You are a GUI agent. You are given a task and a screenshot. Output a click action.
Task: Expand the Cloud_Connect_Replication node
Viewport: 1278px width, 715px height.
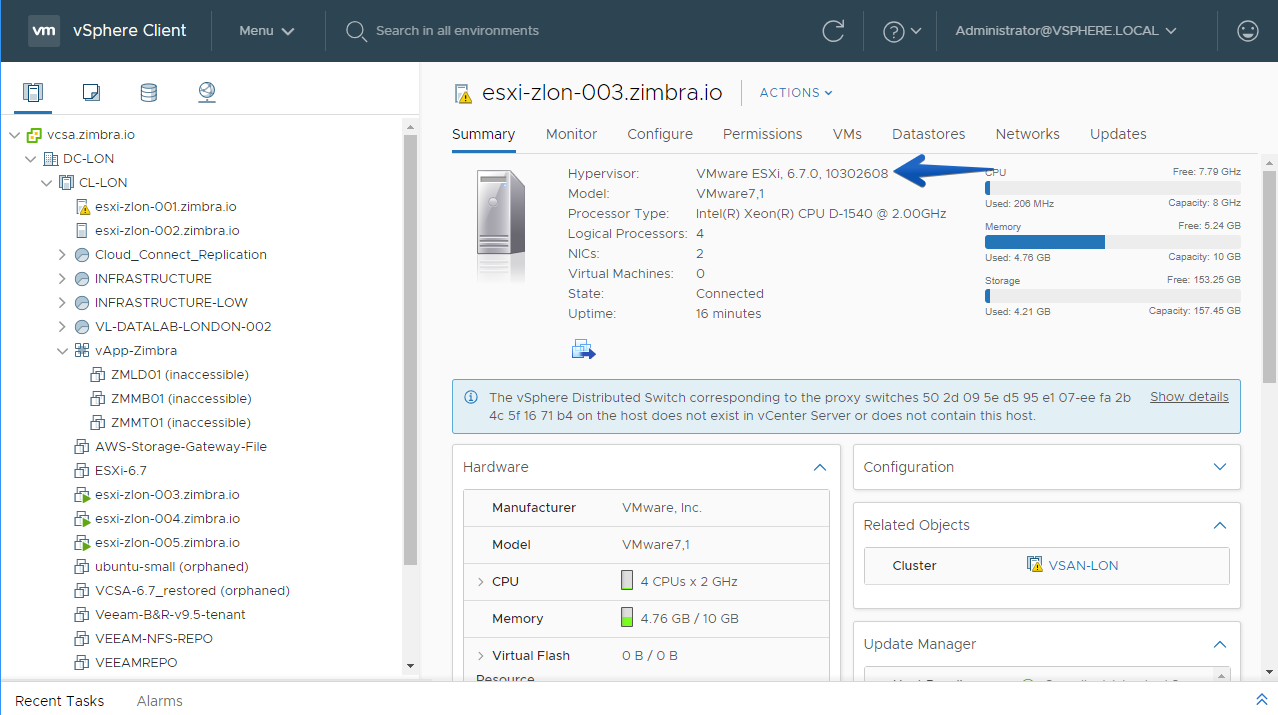[x=62, y=255]
